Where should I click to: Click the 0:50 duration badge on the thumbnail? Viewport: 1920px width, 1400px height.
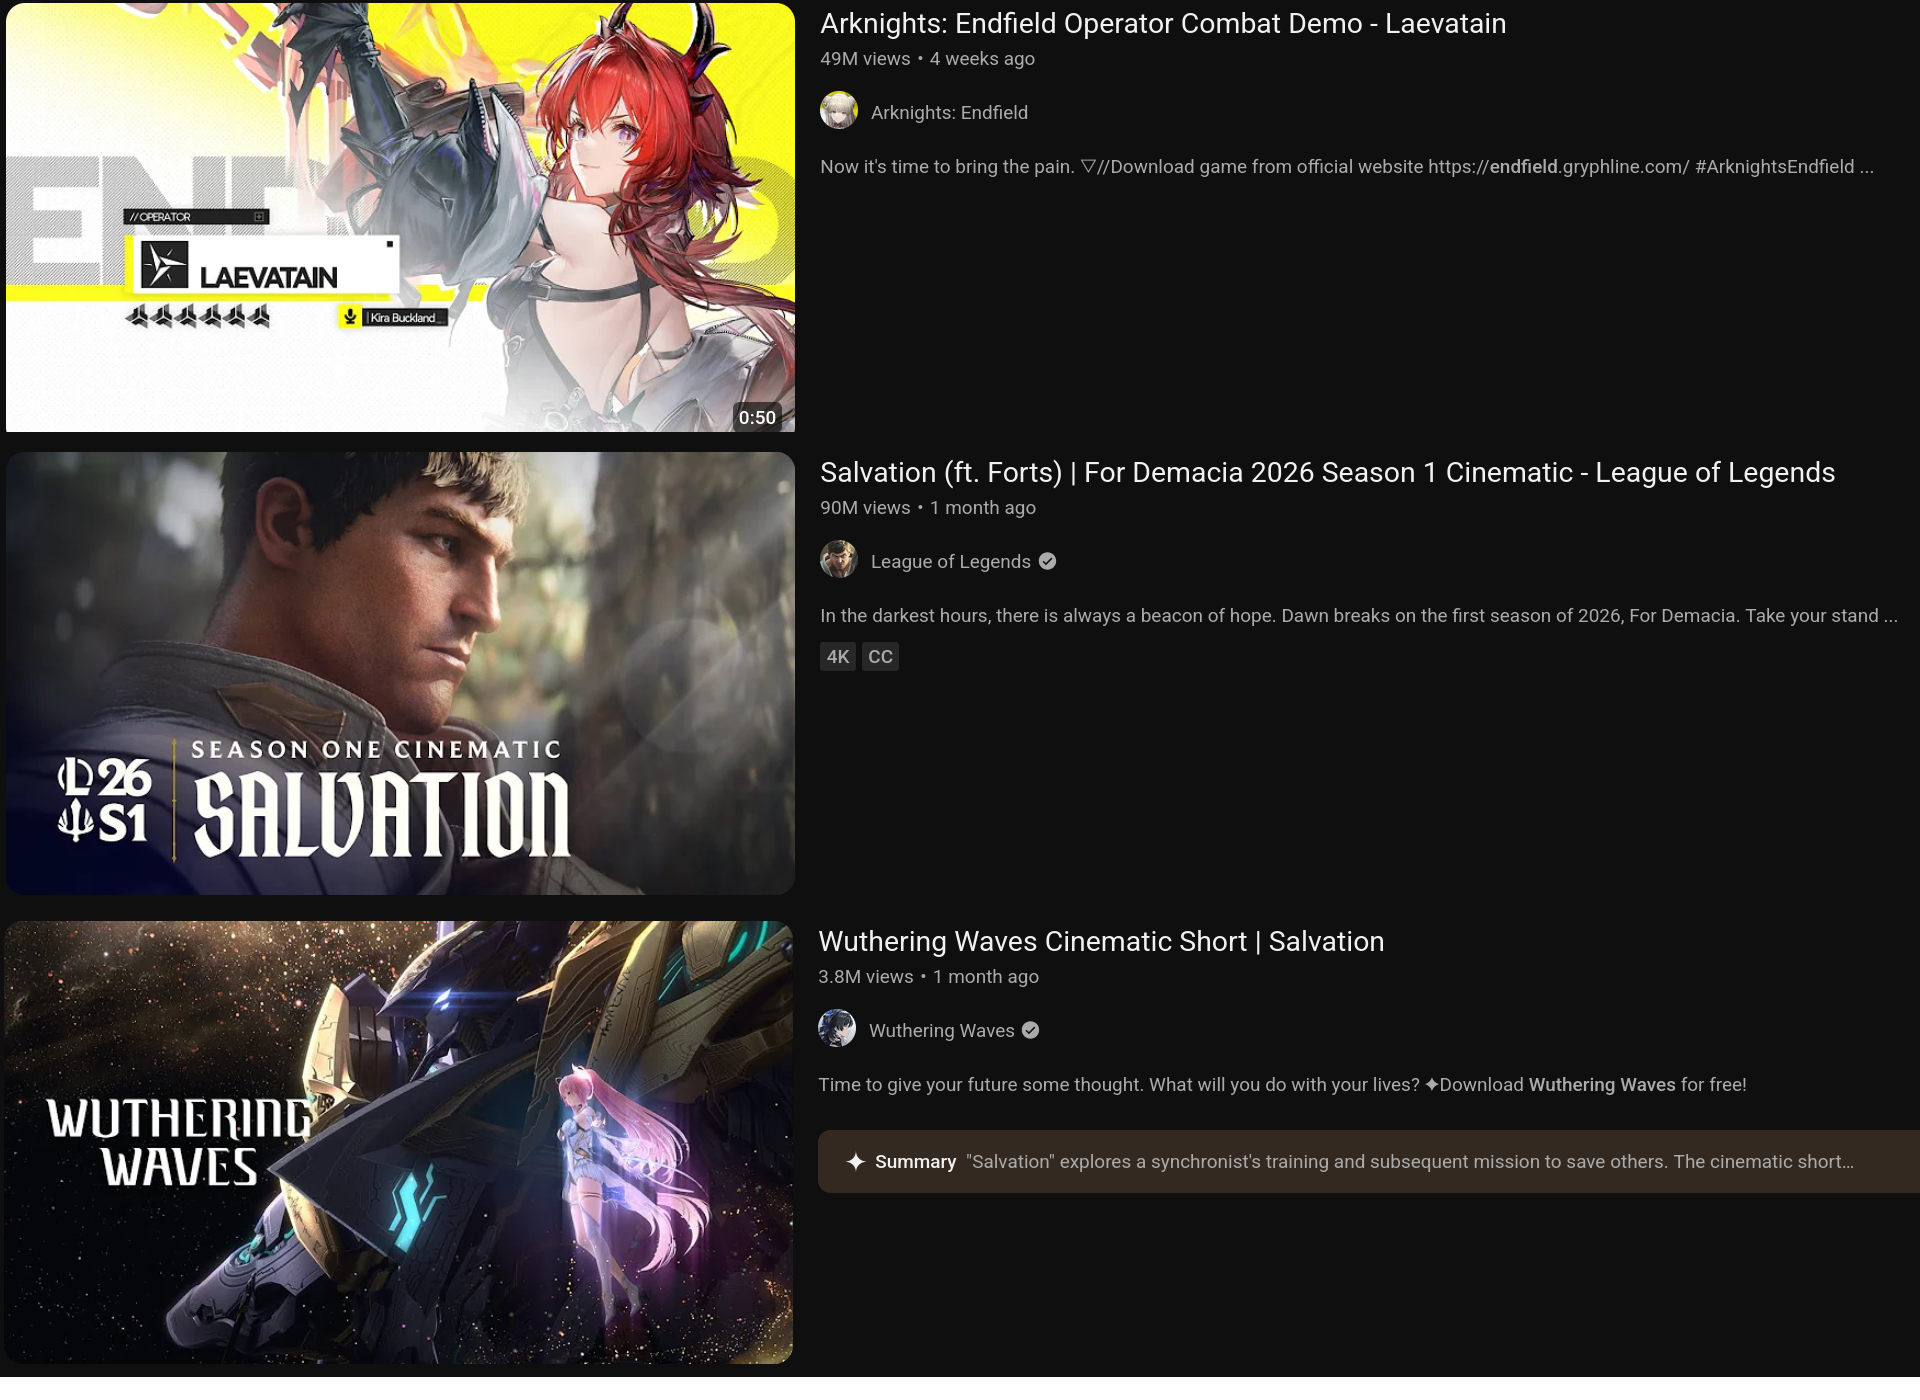(757, 417)
